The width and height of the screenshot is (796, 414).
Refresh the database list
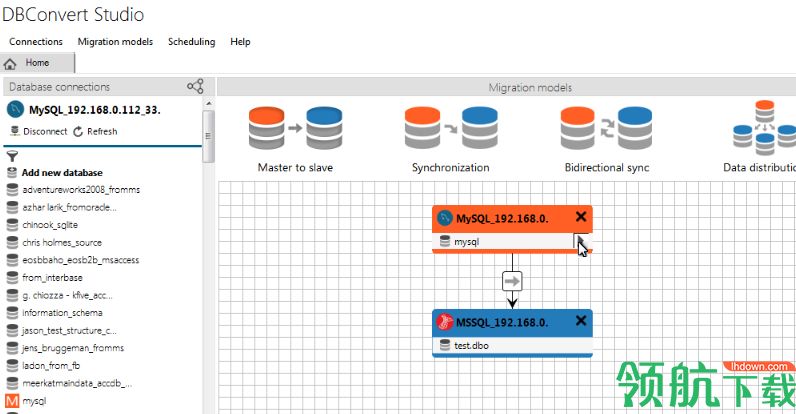pos(95,131)
